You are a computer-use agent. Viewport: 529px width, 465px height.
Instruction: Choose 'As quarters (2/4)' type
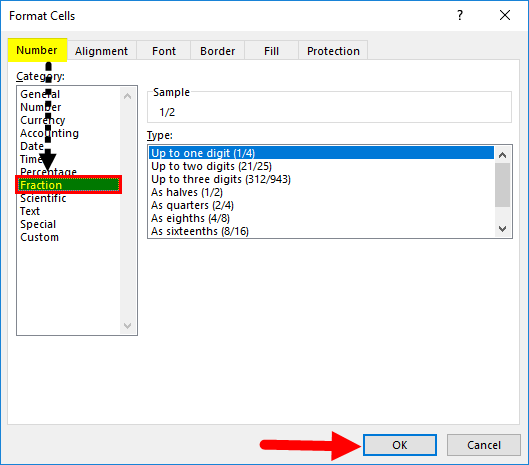coord(321,205)
